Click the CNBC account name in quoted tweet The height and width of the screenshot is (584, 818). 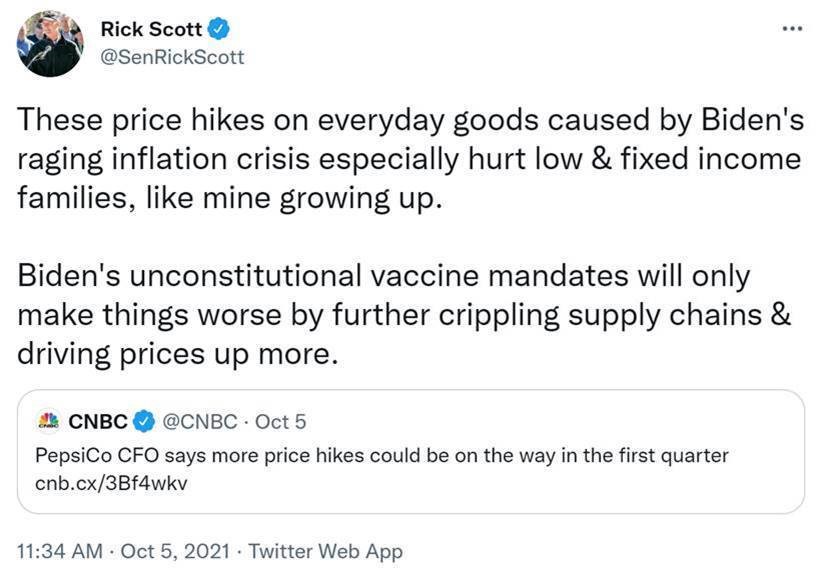[x=98, y=422]
